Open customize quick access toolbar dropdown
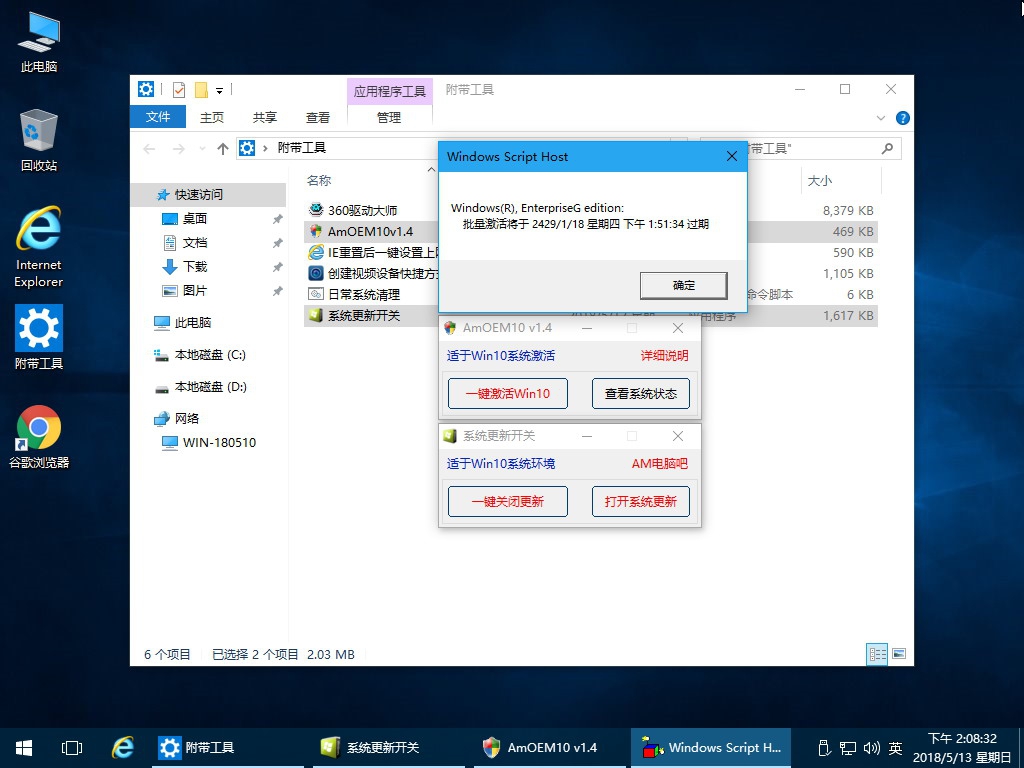1024x768 pixels. tap(219, 90)
